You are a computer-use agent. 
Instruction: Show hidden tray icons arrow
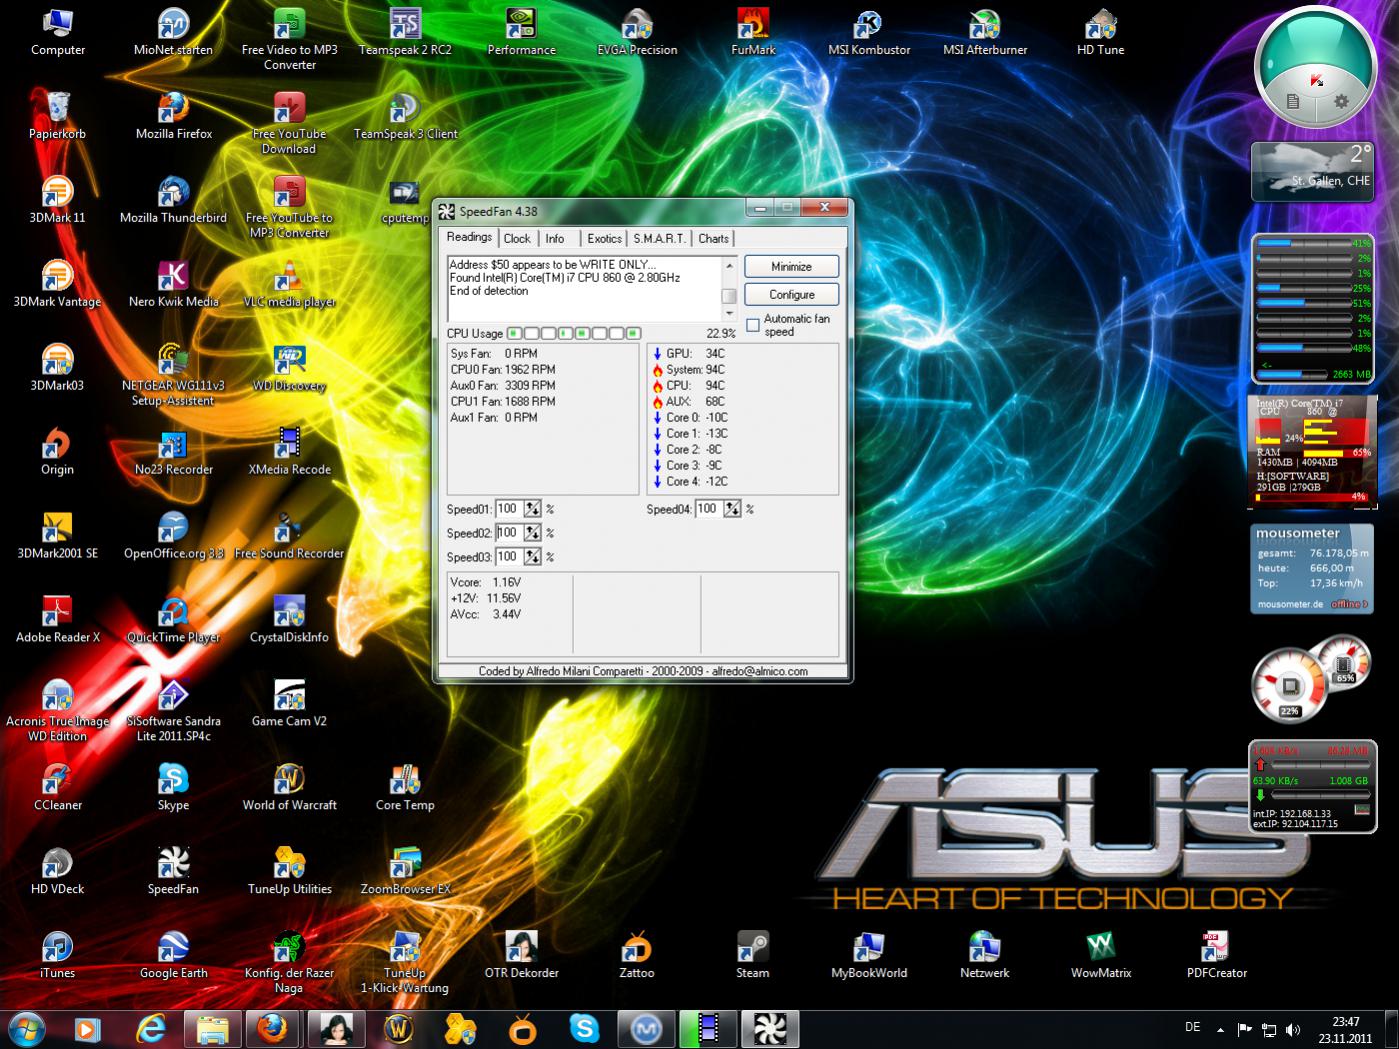click(1220, 1029)
